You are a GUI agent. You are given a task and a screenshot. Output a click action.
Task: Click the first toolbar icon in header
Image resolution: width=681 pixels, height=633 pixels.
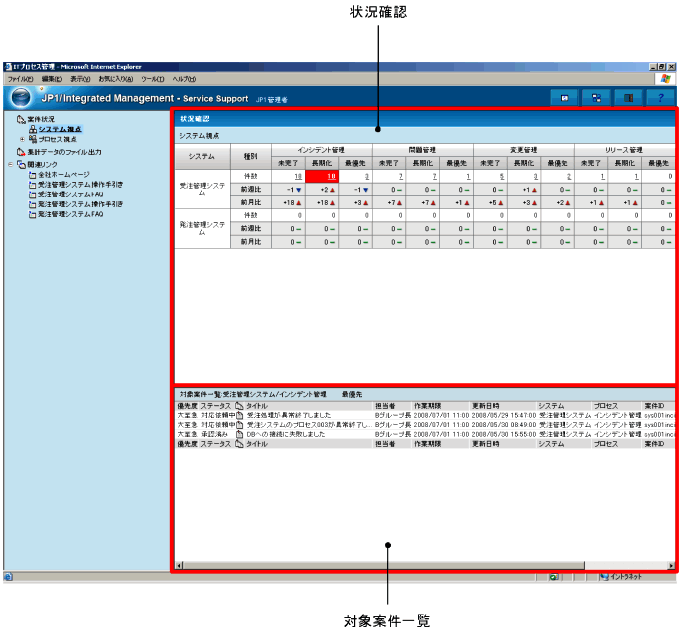point(565,98)
